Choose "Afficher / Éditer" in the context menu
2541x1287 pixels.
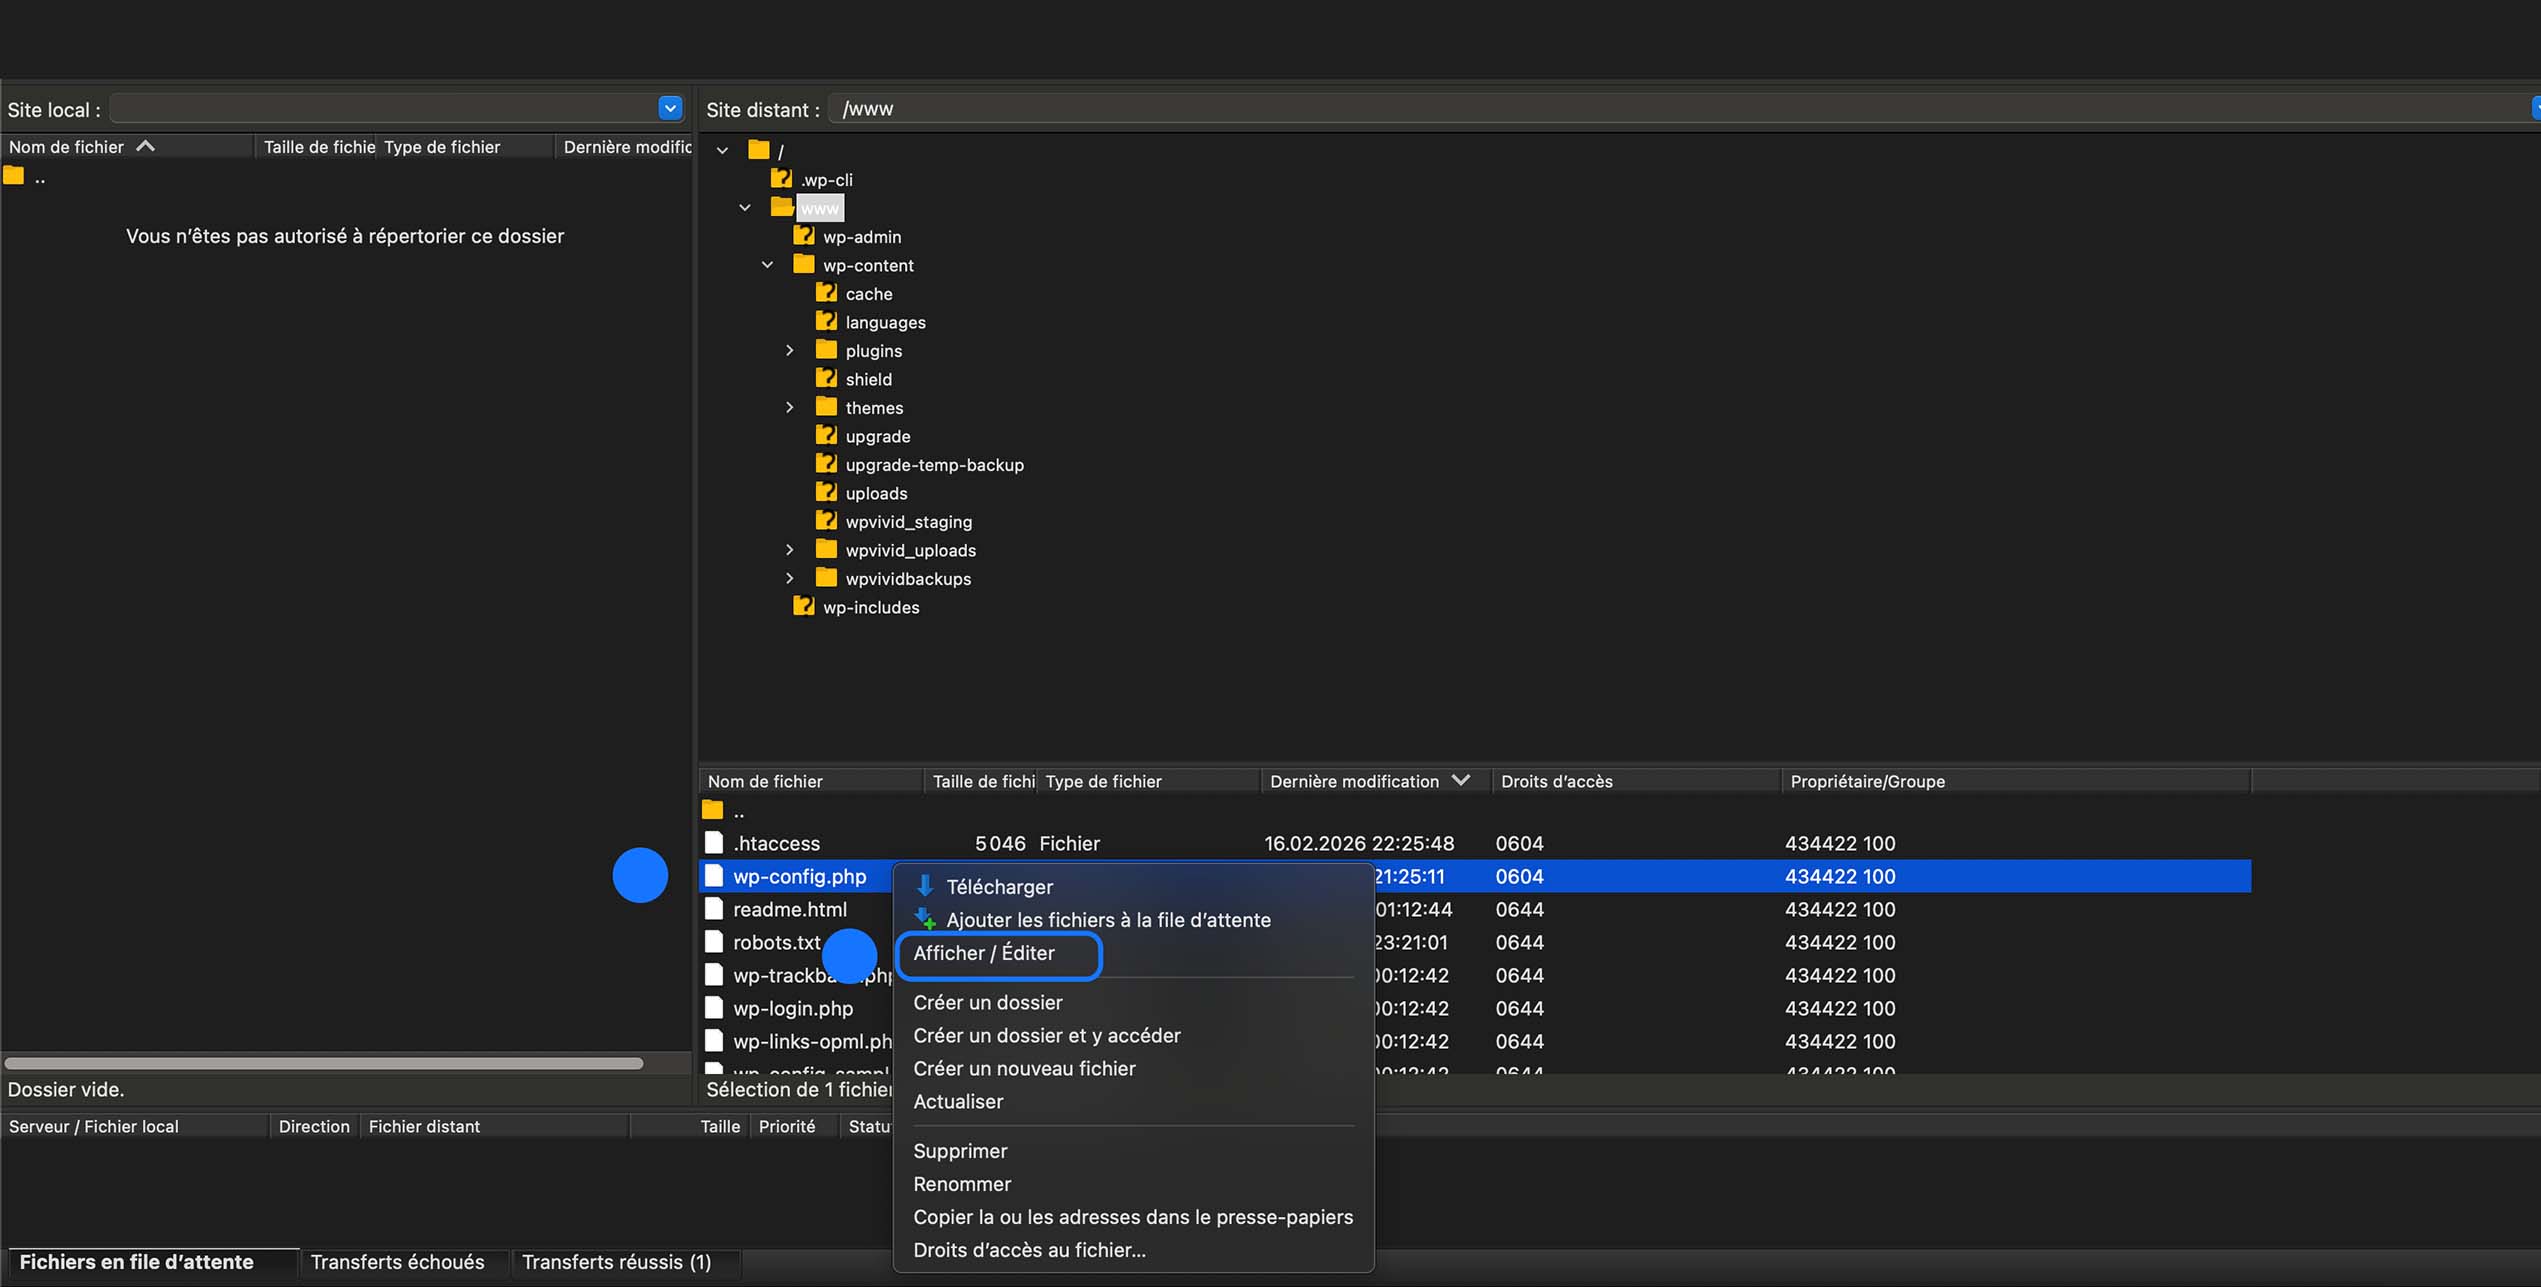pos(983,953)
